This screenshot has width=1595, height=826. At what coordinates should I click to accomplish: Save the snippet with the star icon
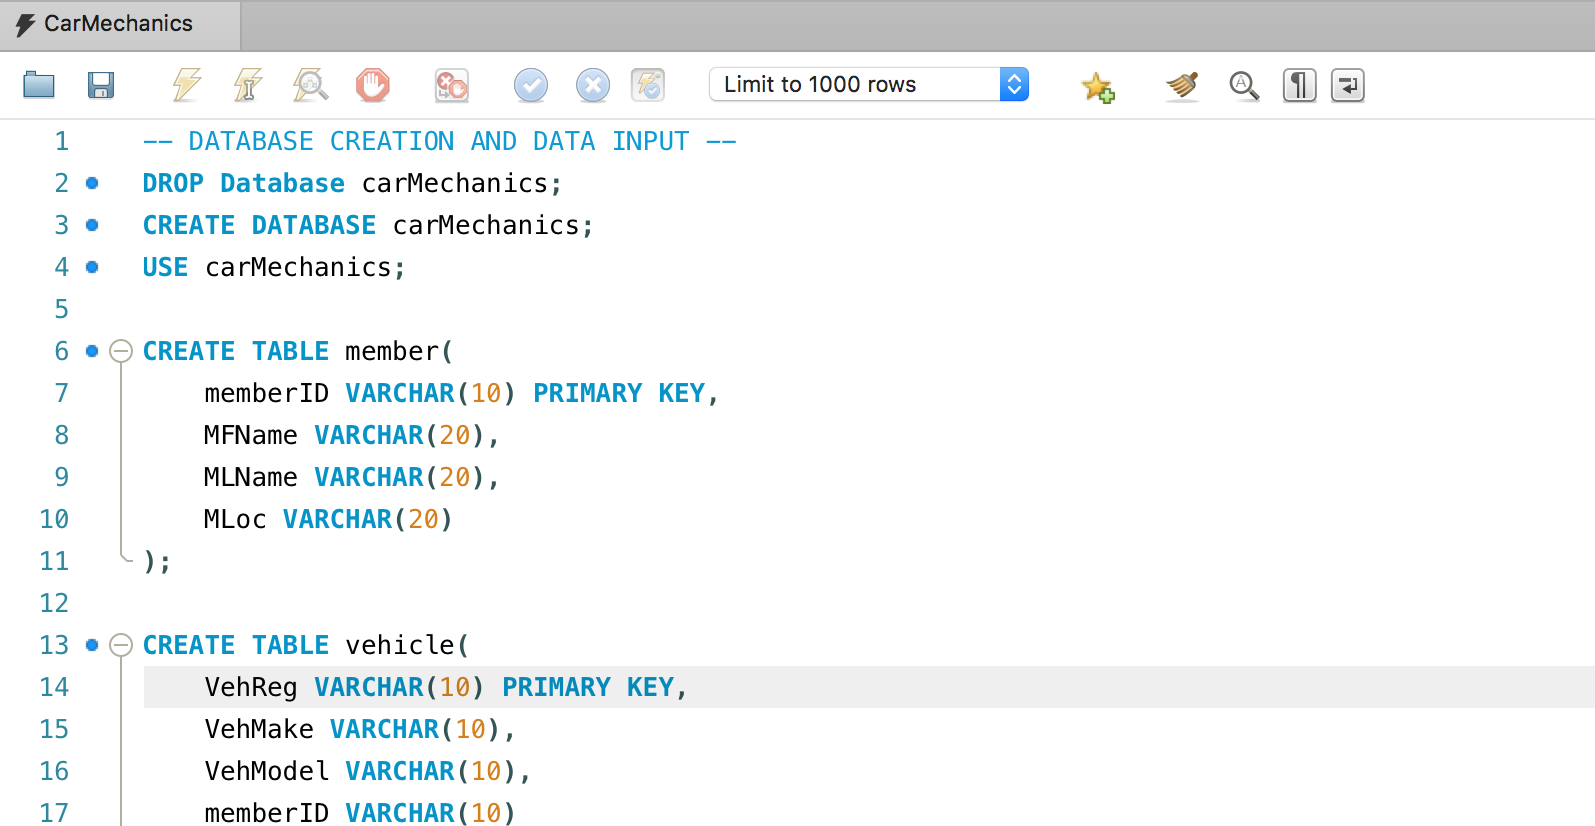coord(1097,87)
